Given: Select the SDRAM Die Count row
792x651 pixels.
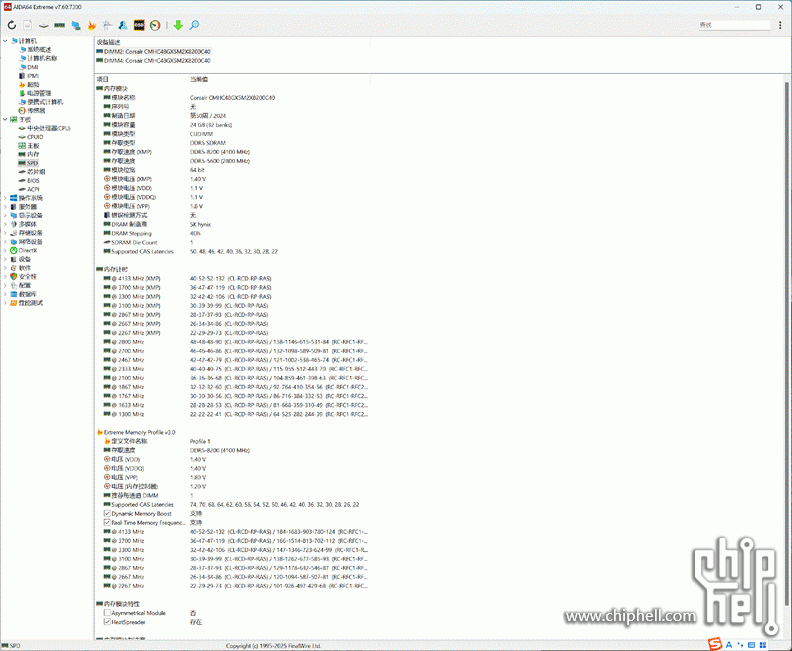Looking at the screenshot, I should 232,242.
